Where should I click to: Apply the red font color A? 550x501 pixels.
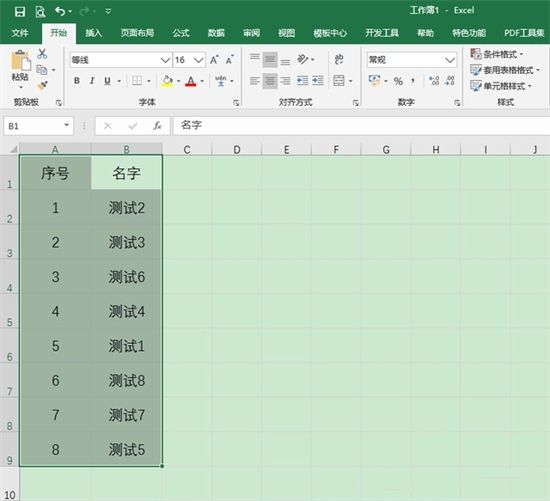click(x=190, y=81)
